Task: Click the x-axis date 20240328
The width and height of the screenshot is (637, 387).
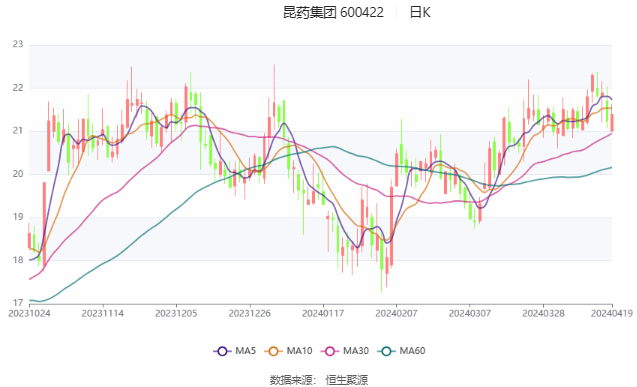Action: [x=543, y=314]
